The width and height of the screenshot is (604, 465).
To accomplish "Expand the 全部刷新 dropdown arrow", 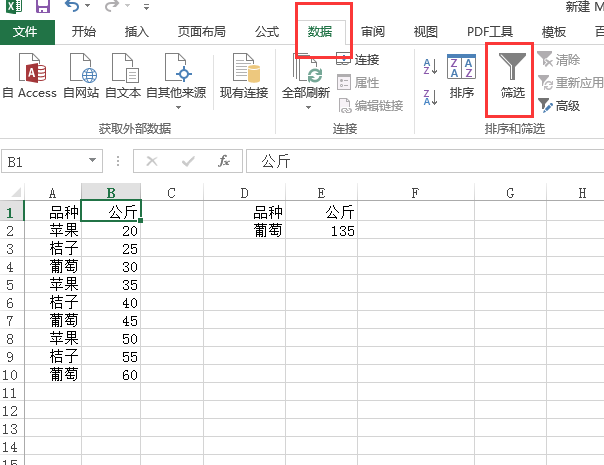I will coord(308,107).
